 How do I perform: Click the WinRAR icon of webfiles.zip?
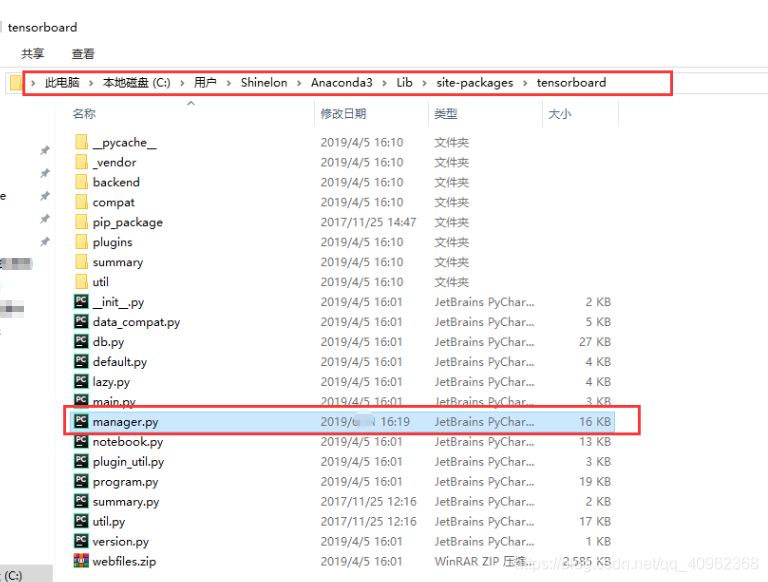81,561
